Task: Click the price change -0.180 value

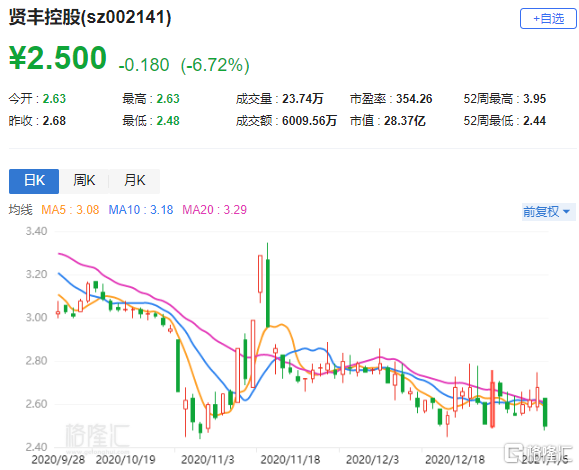Action: (x=144, y=65)
